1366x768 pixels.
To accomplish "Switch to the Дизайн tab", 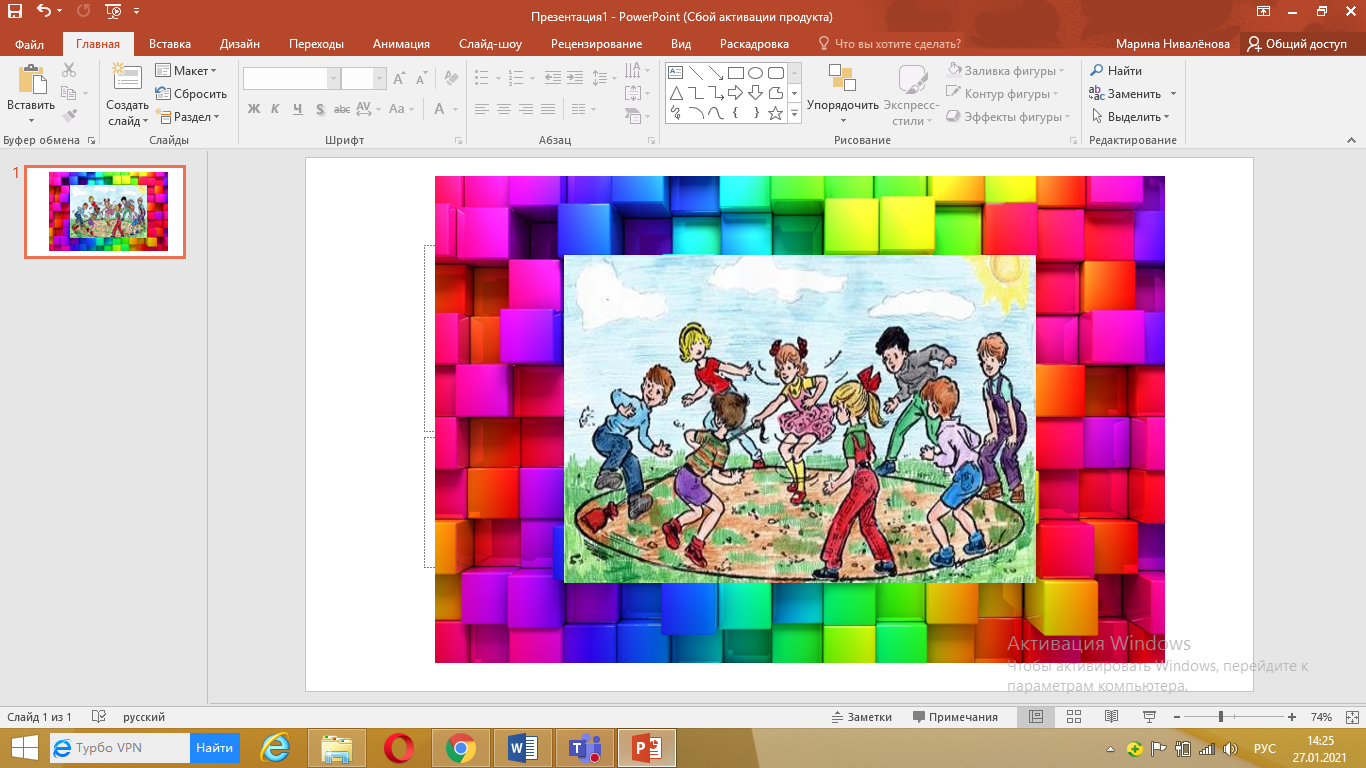I will click(x=240, y=44).
